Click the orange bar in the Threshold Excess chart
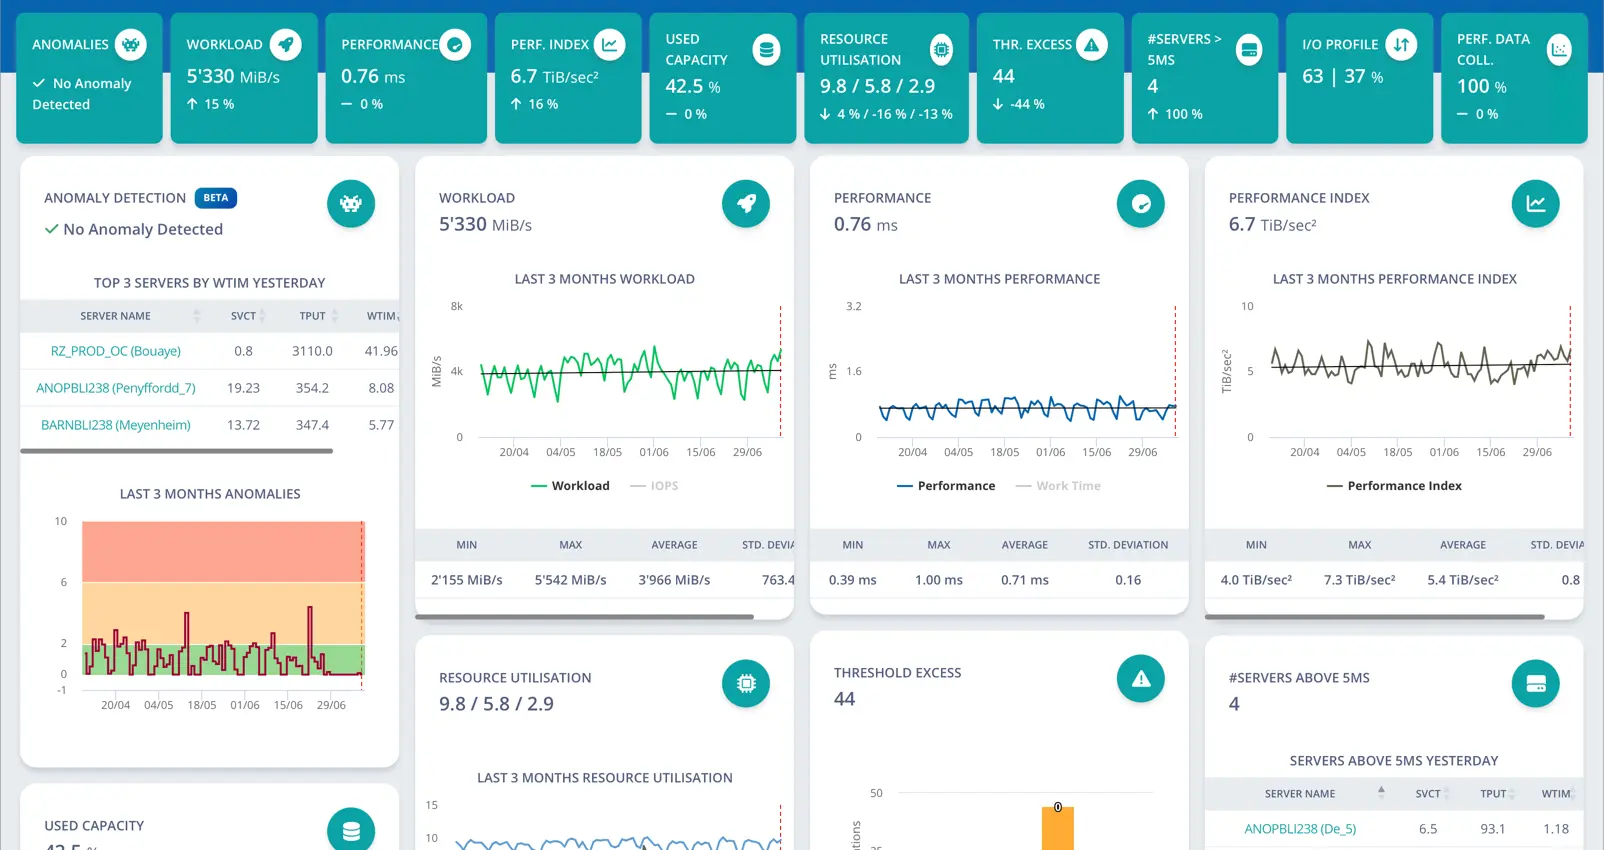 pyautogui.click(x=1058, y=829)
